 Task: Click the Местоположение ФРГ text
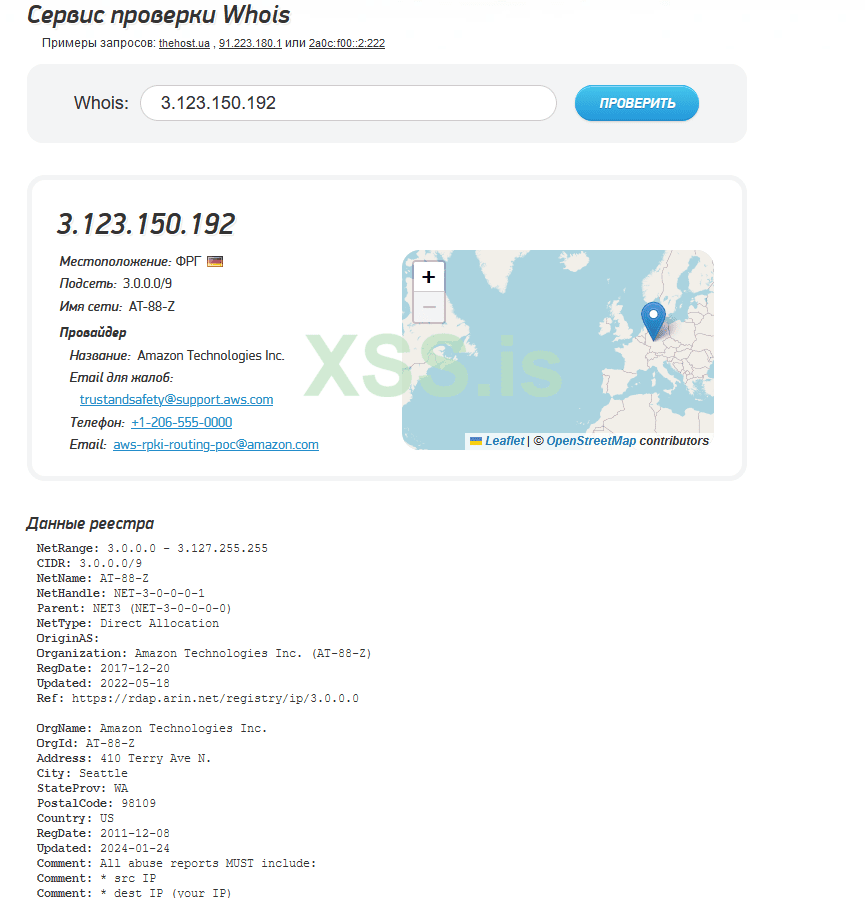point(130,262)
